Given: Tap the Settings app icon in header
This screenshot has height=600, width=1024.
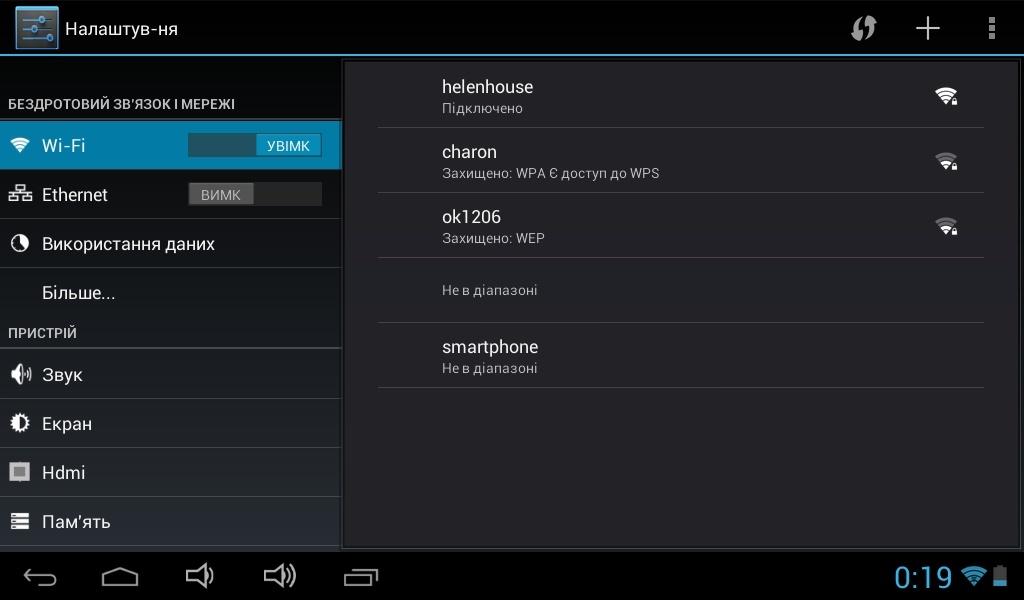Looking at the screenshot, I should point(37,28).
